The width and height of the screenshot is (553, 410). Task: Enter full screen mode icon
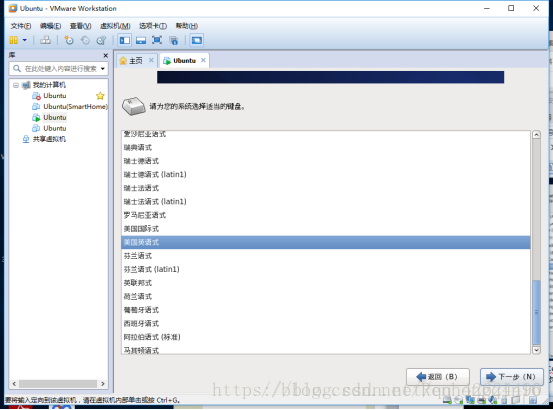click(157, 40)
